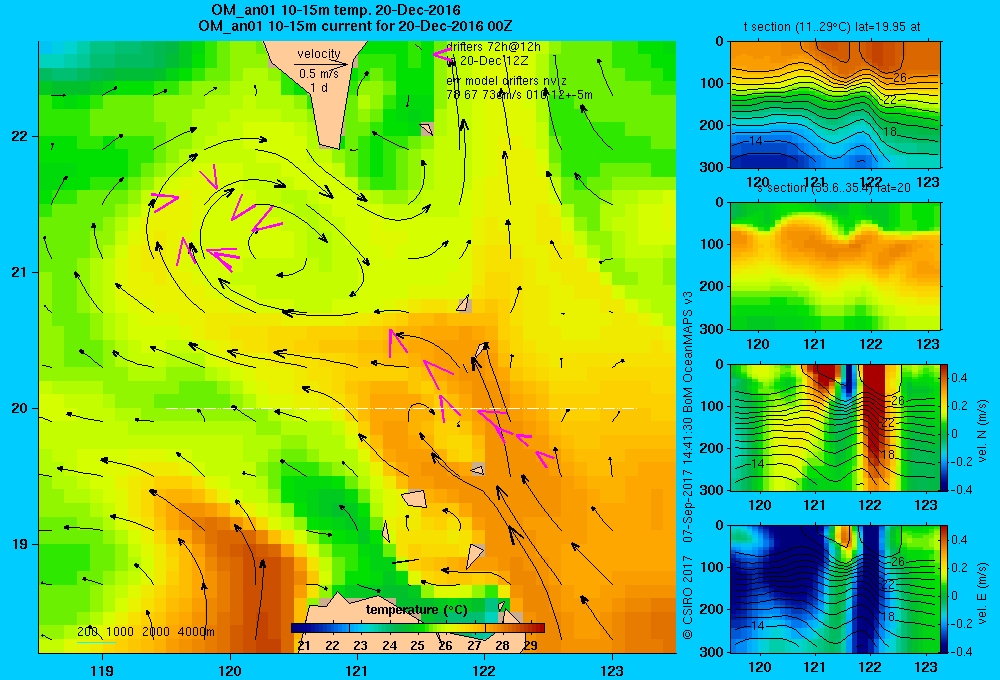Click the 'vel. N (m/s)' colorbar label
The width and height of the screenshot is (1000, 680).
(x=982, y=431)
